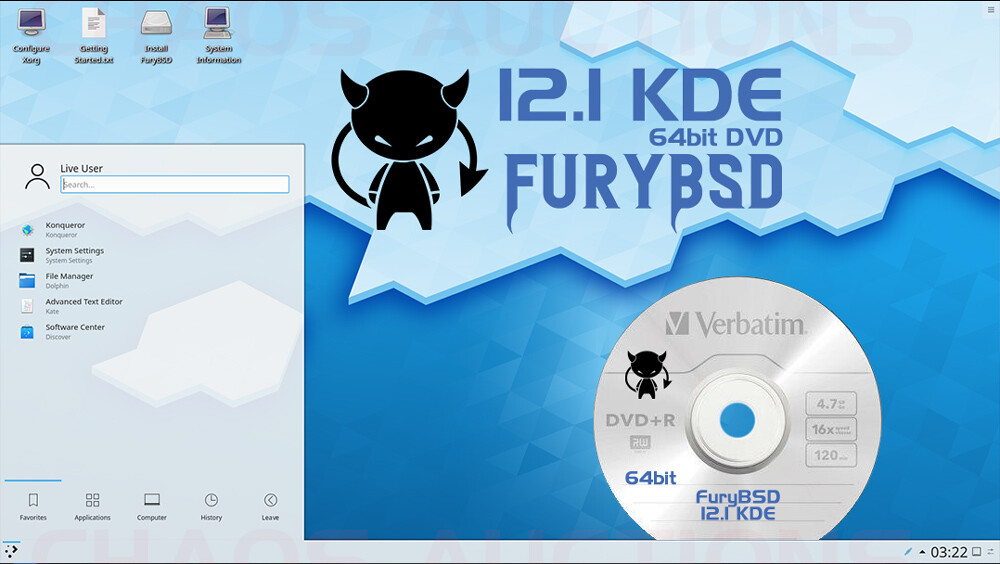Open the desktop toolbox hamburger menu
Viewport: 1000px width, 564px height.
coord(990,10)
